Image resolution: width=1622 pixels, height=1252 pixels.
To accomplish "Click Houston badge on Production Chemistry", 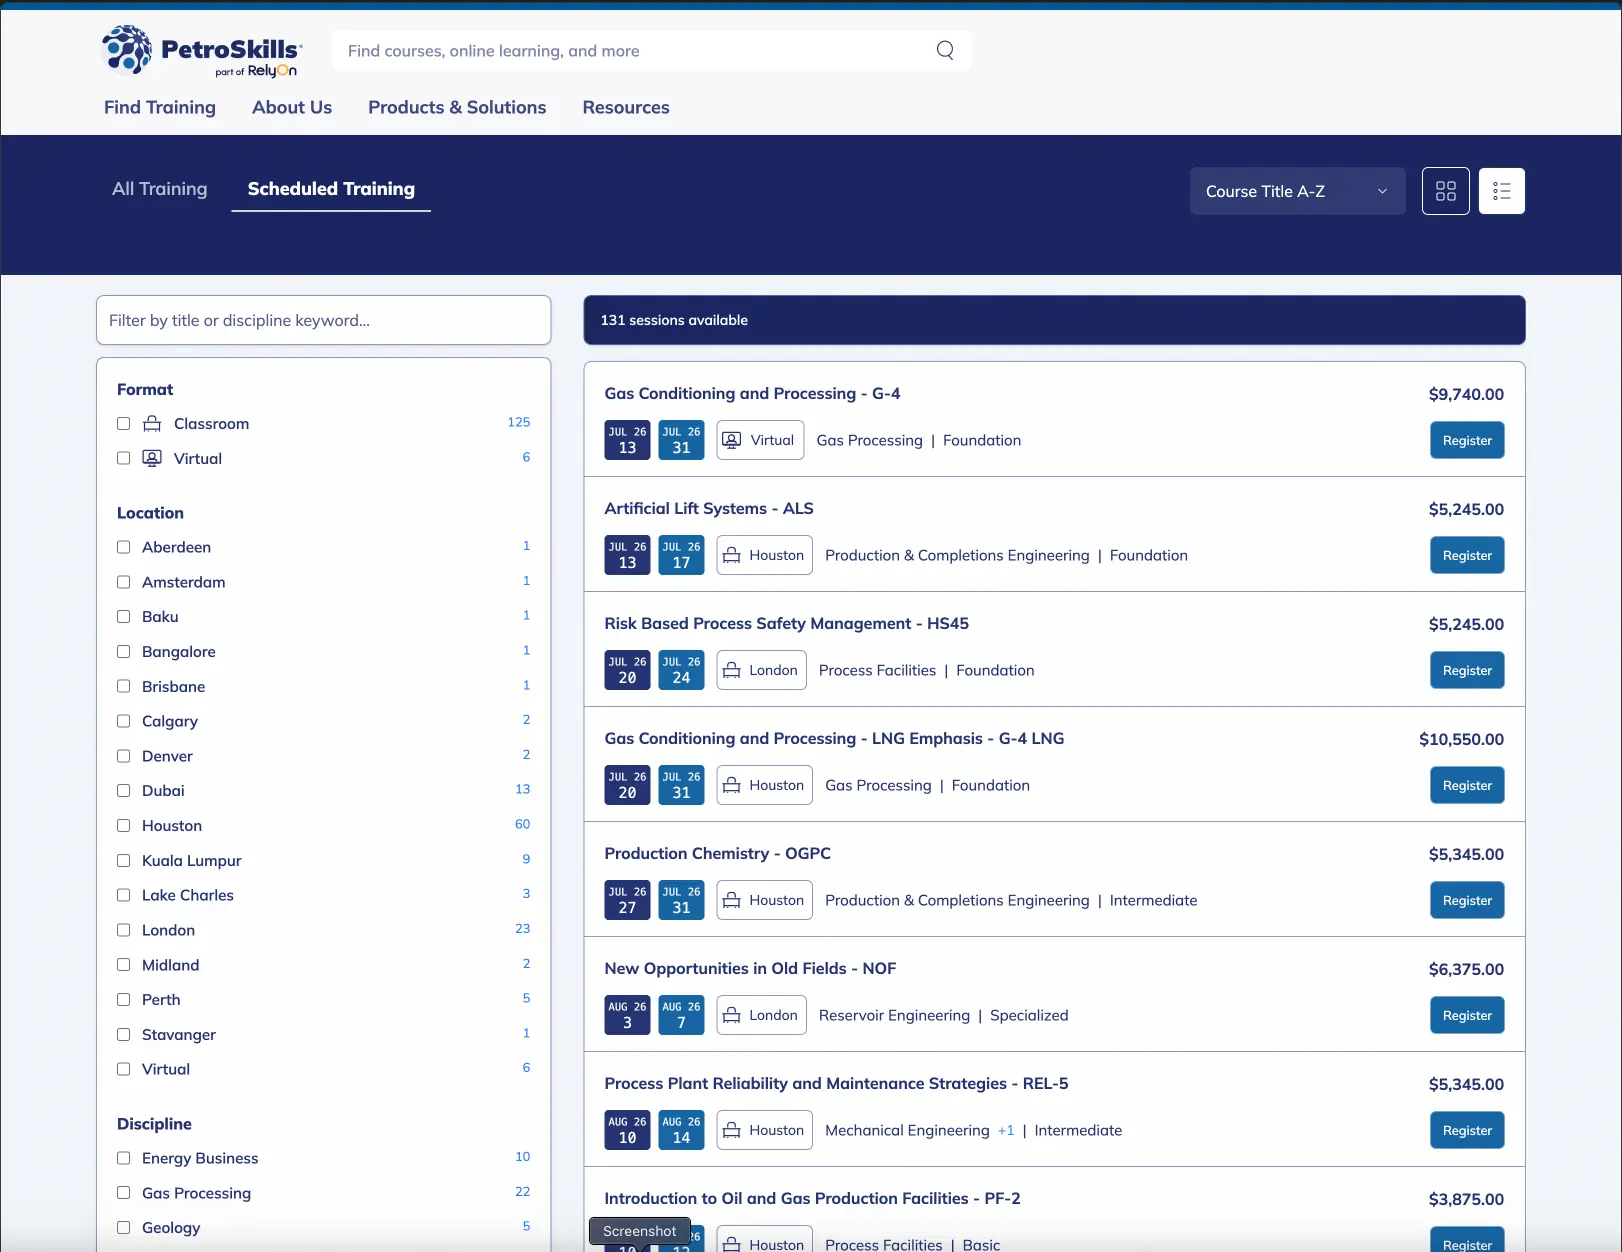I will 764,900.
